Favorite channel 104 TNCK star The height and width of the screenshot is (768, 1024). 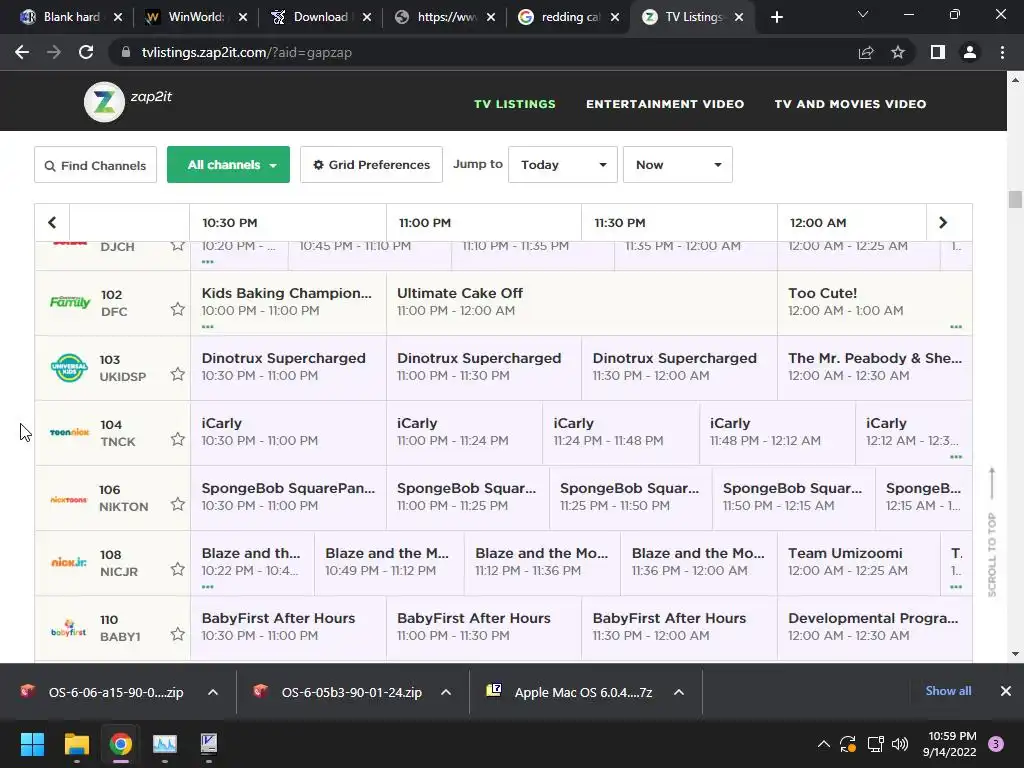(178, 439)
